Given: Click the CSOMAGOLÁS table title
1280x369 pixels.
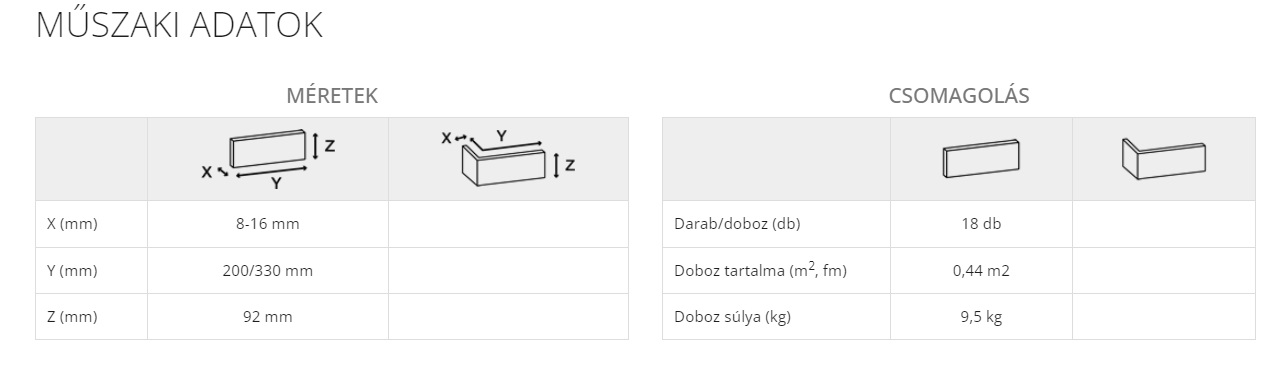Looking at the screenshot, I should (959, 97).
